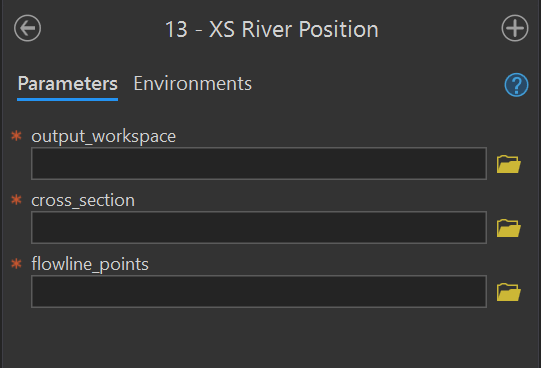The image size is (541, 368).
Task: Focus the flowline_points input field
Action: [259, 291]
